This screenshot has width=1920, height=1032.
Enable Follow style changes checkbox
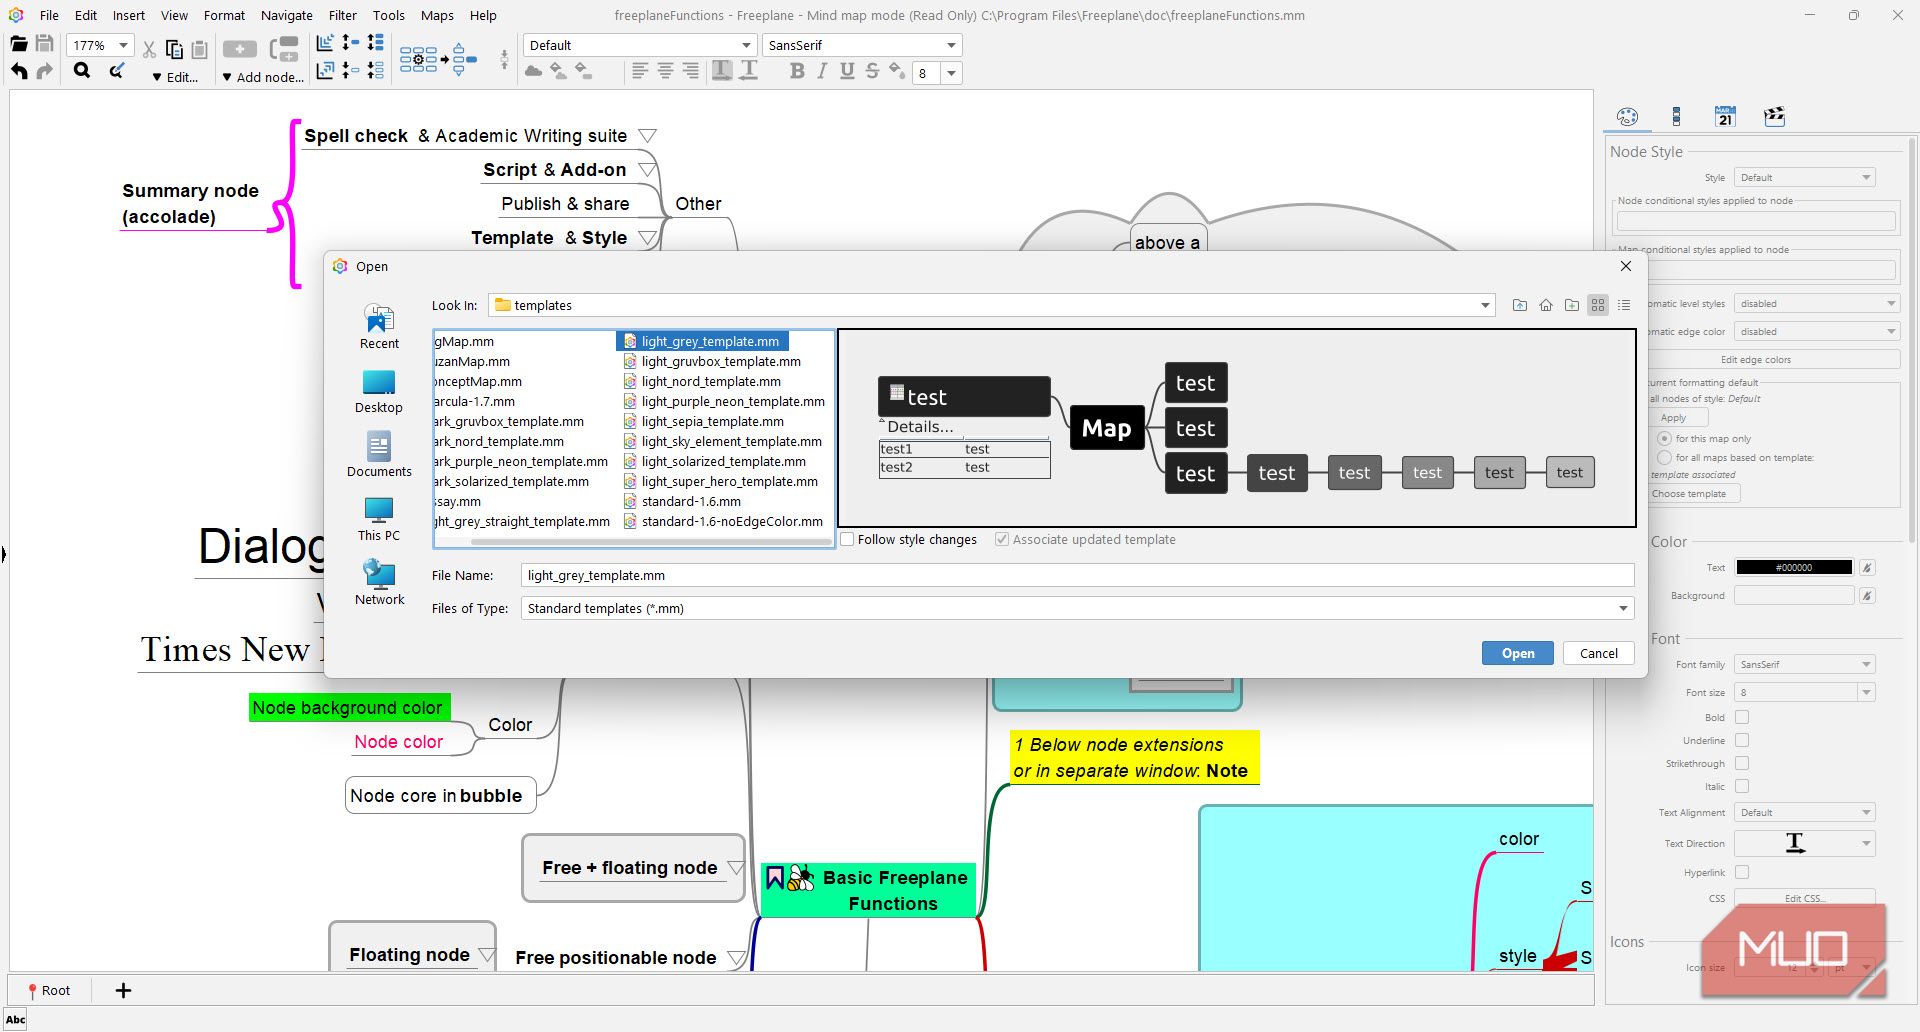pyautogui.click(x=847, y=539)
